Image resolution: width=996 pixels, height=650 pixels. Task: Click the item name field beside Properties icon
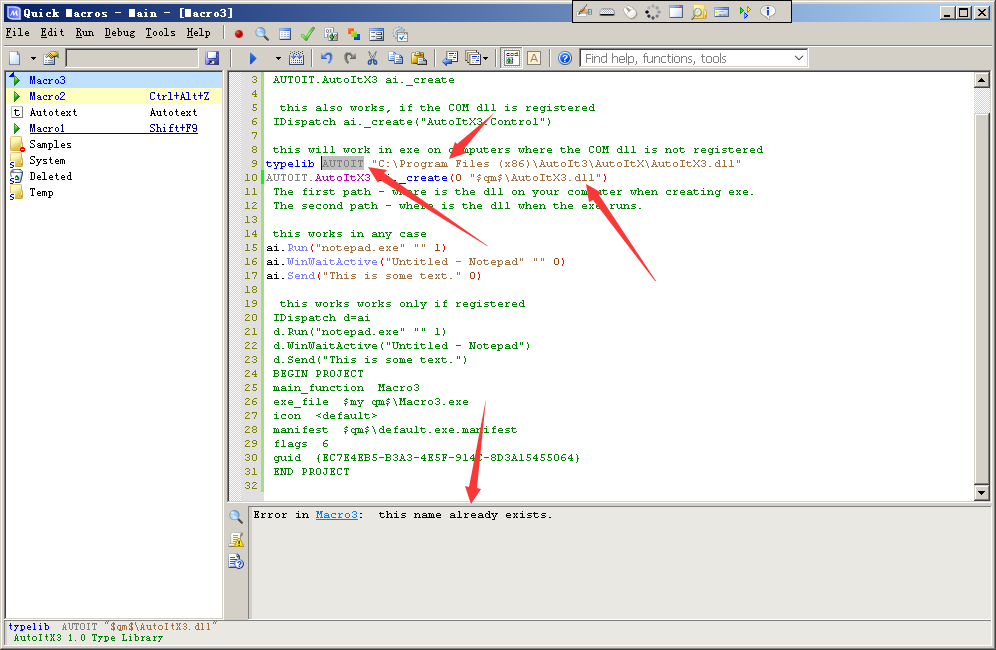(132, 58)
